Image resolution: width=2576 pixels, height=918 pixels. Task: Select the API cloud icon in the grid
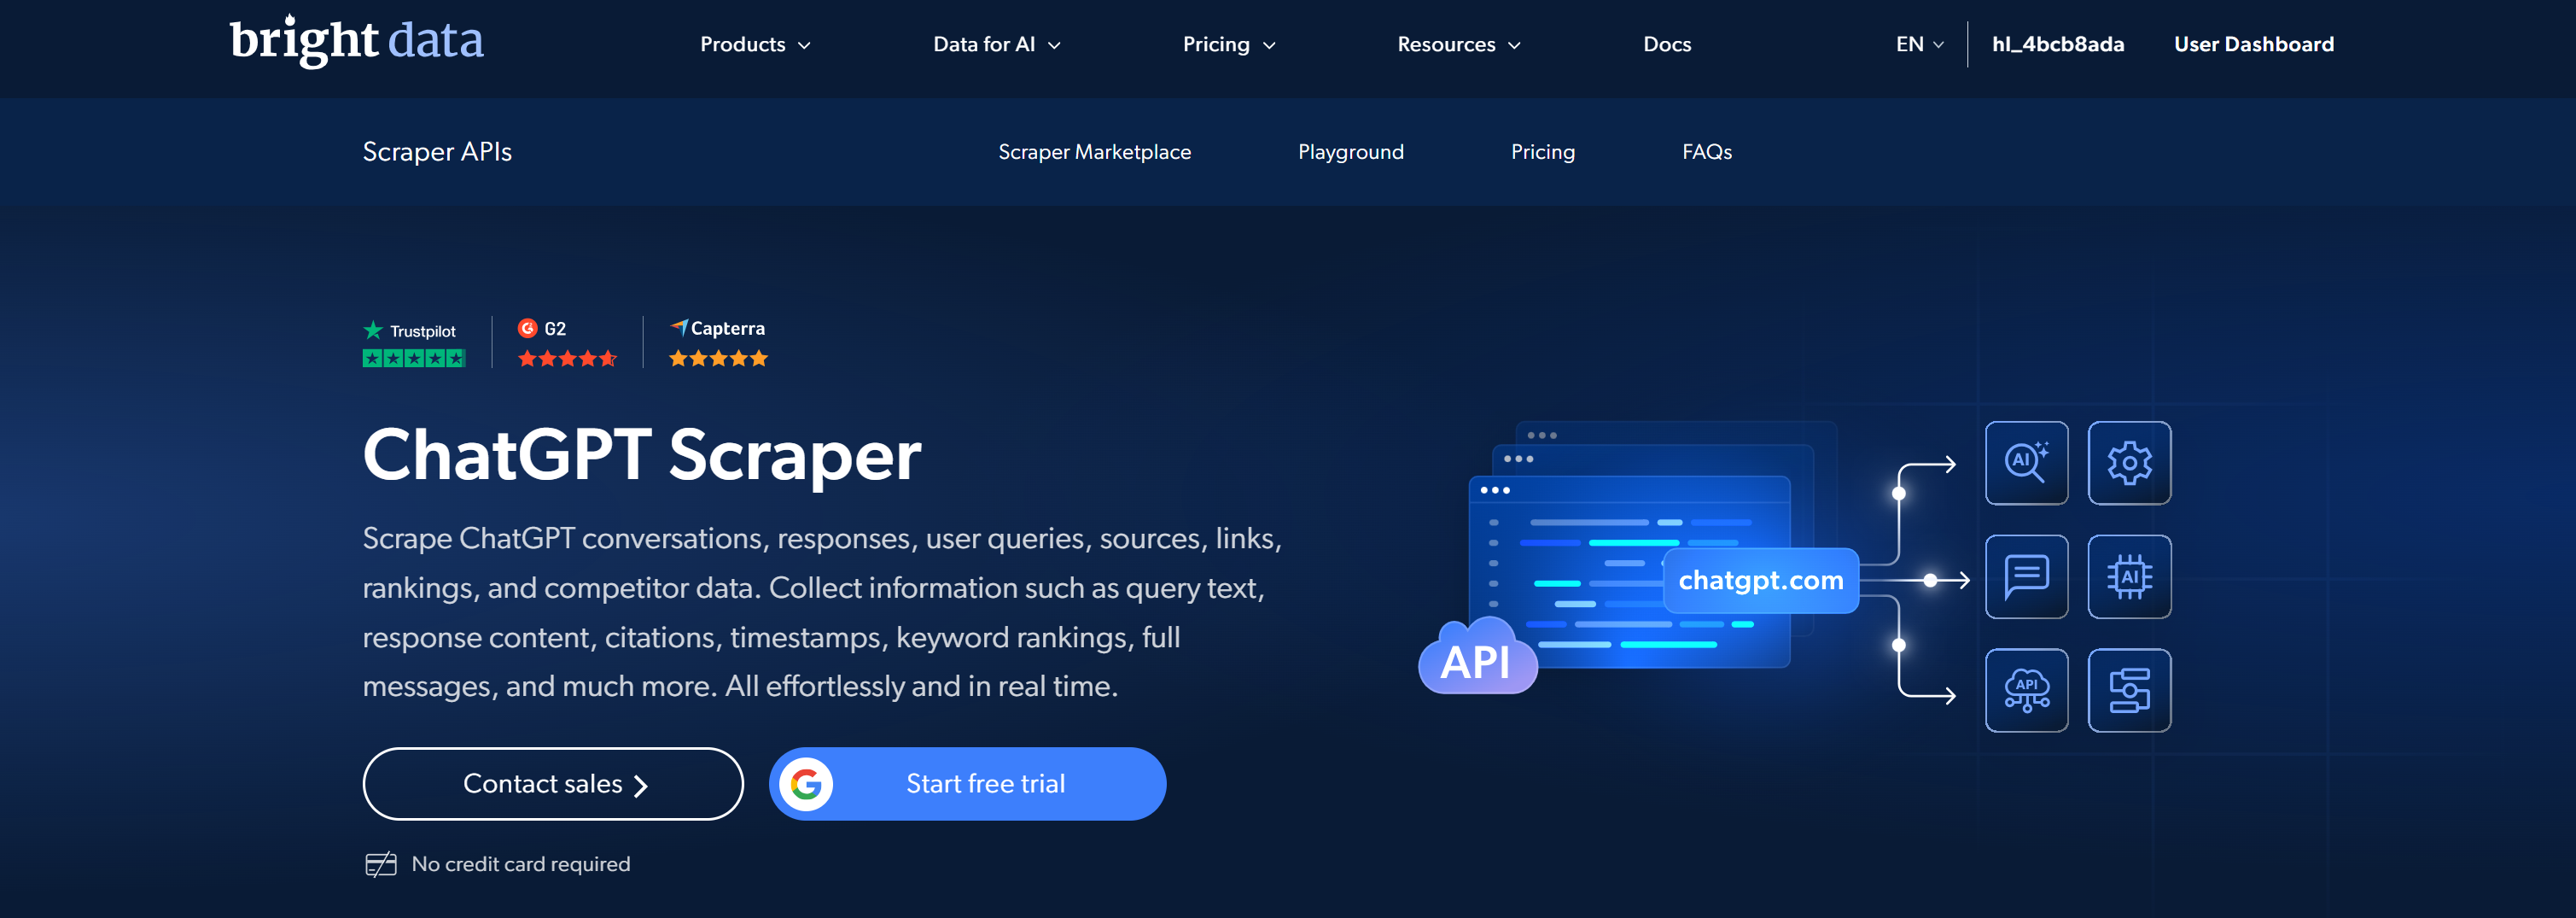[x=2026, y=691]
